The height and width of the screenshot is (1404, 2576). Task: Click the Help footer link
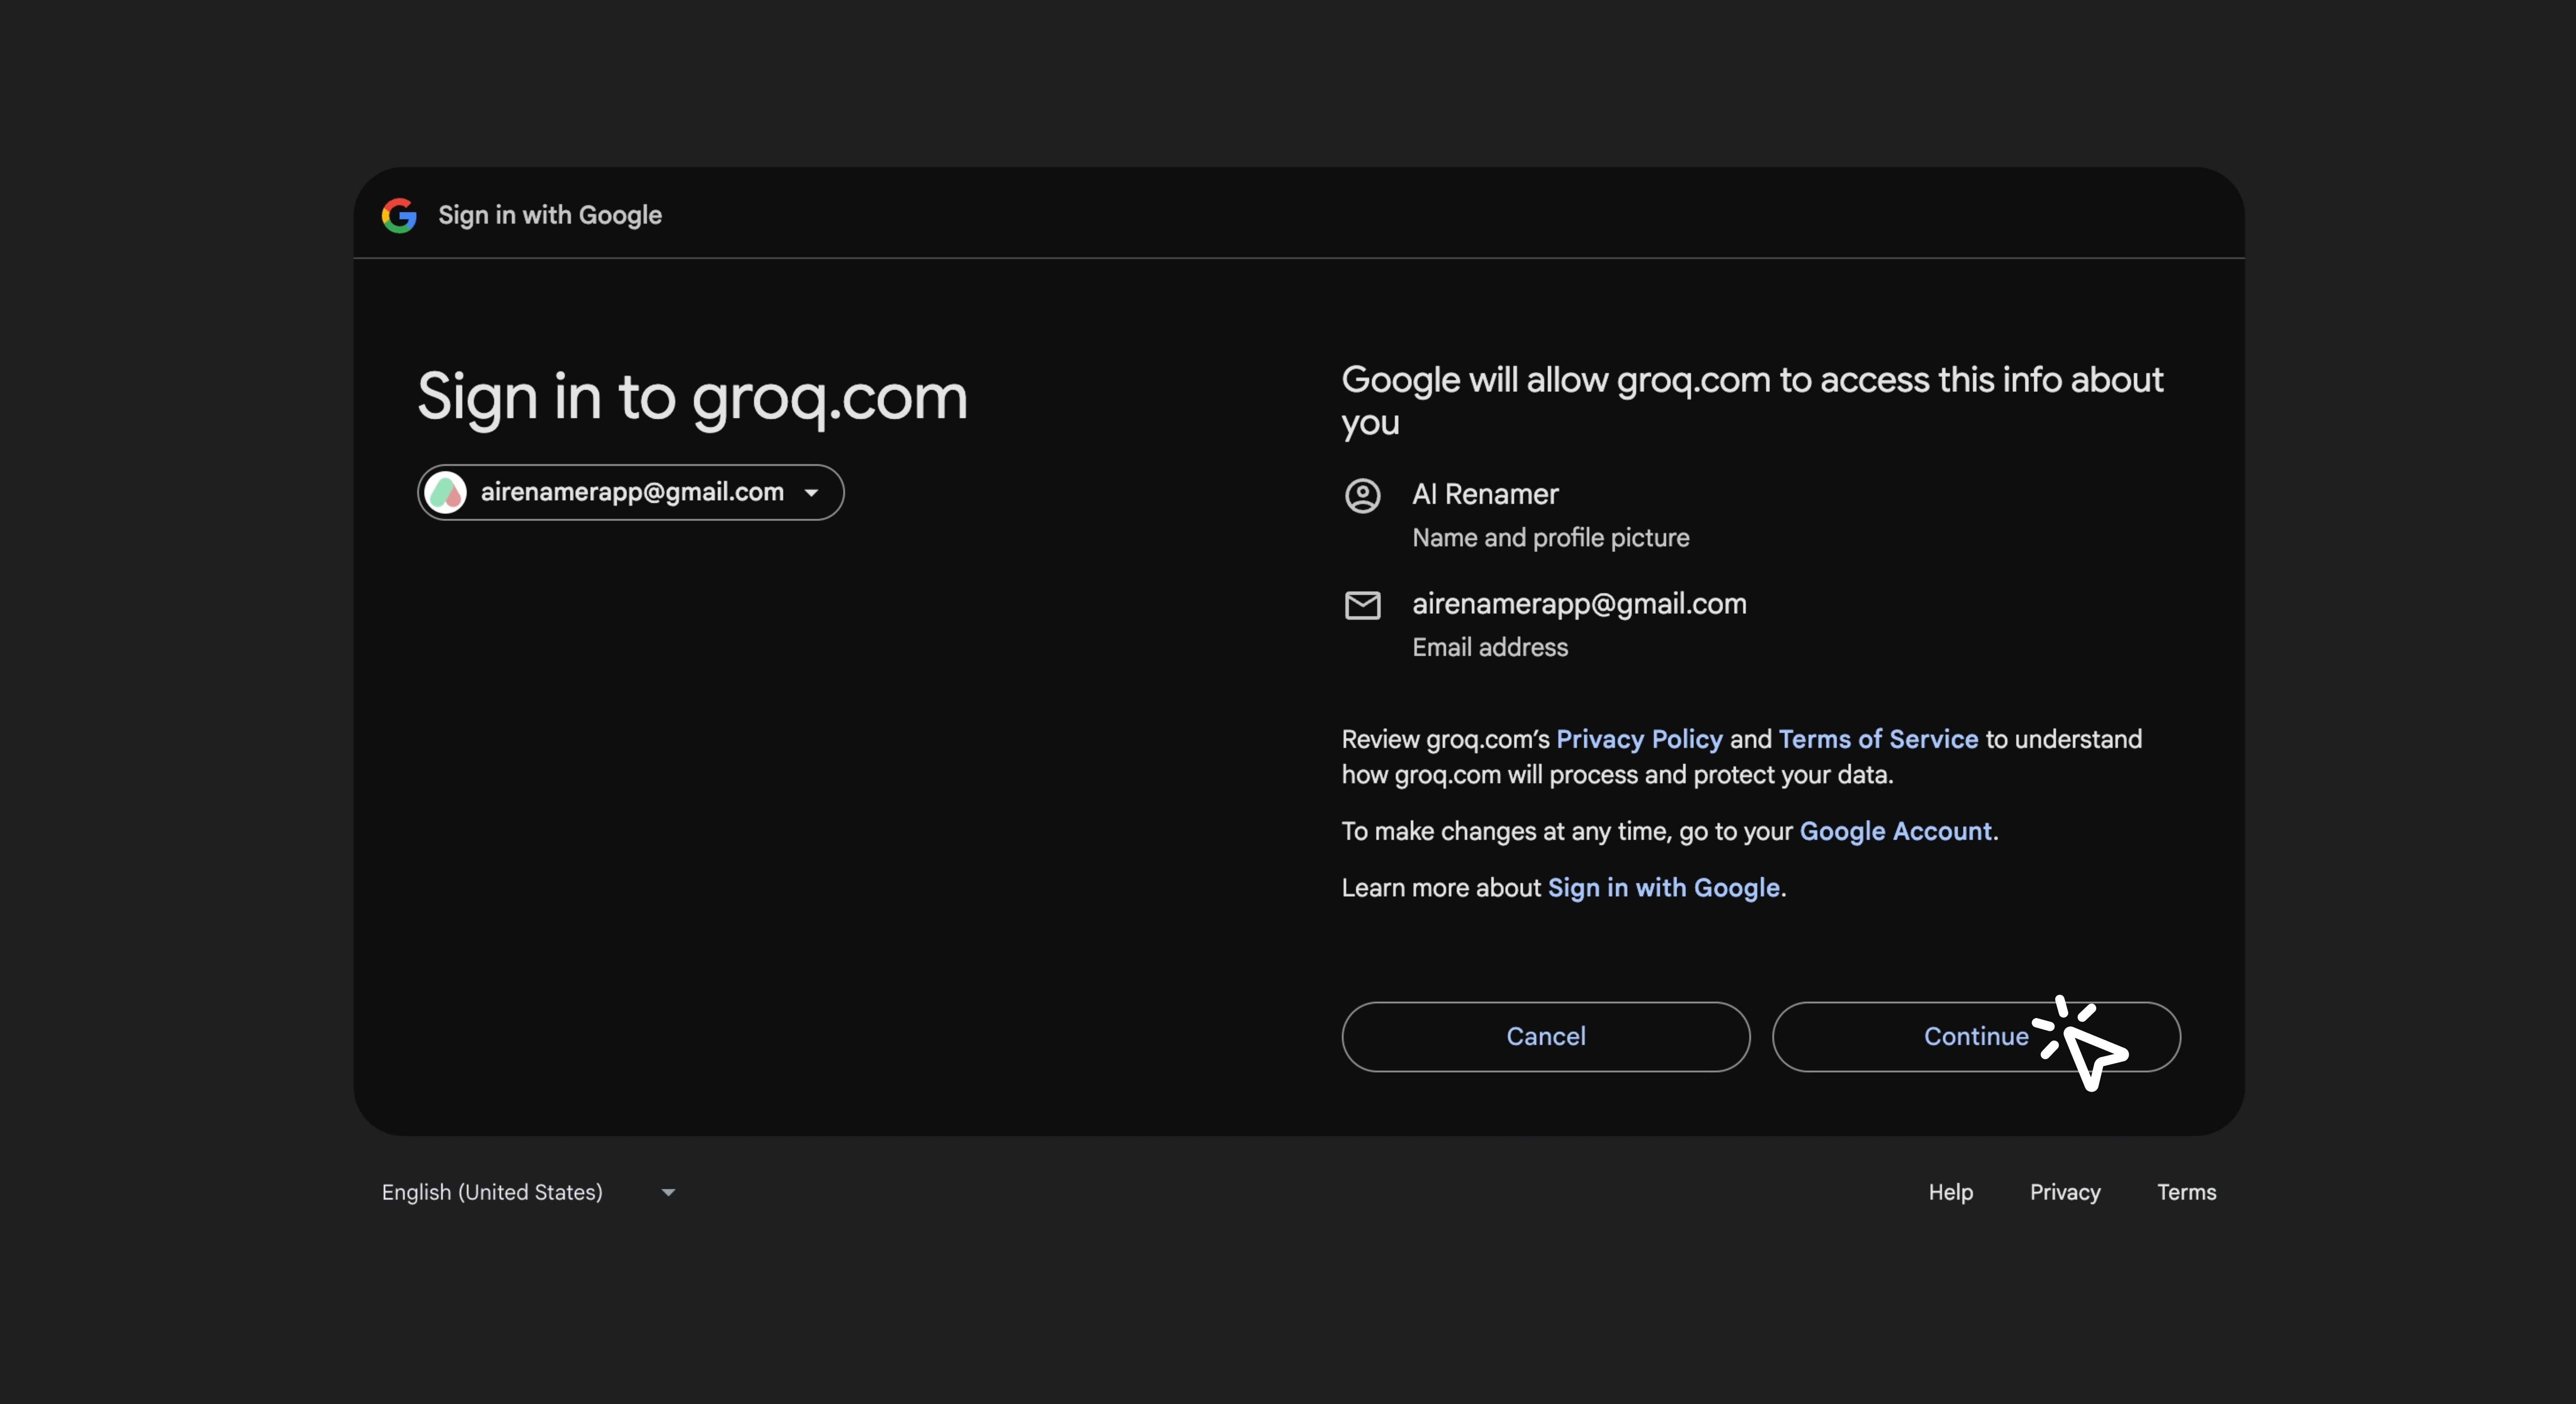tap(1950, 1192)
